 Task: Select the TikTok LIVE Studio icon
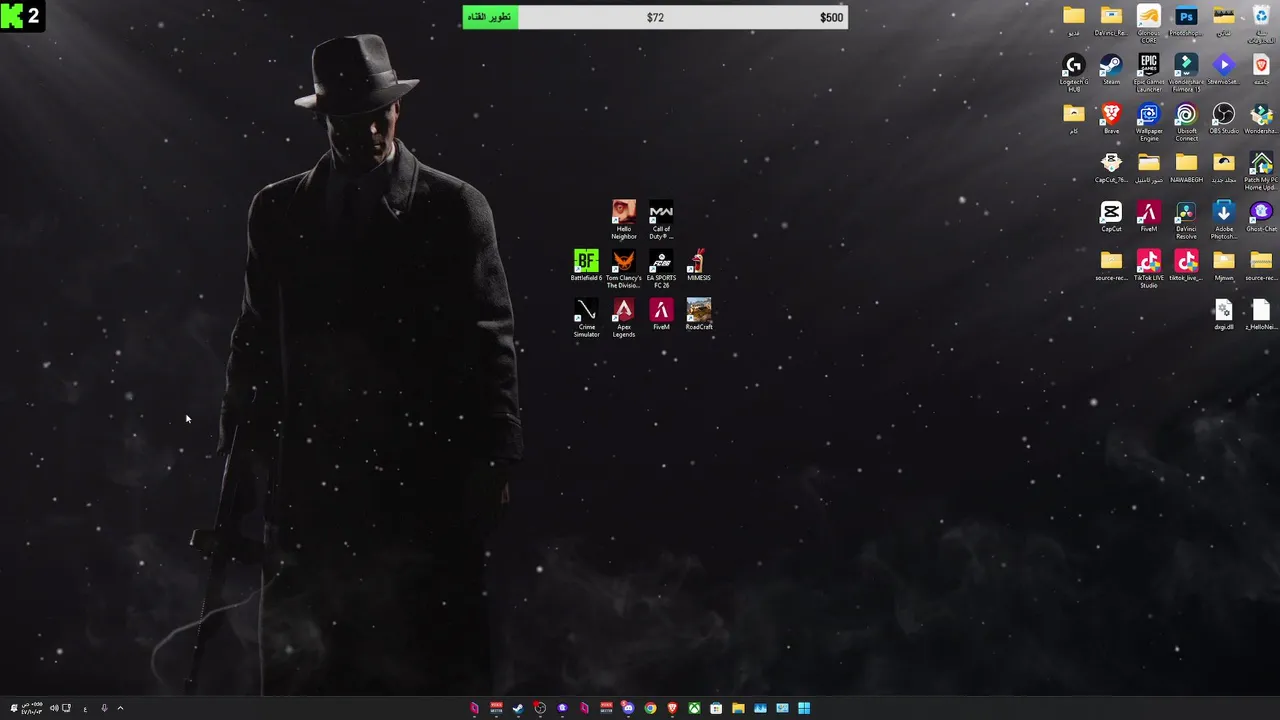pyautogui.click(x=1149, y=269)
